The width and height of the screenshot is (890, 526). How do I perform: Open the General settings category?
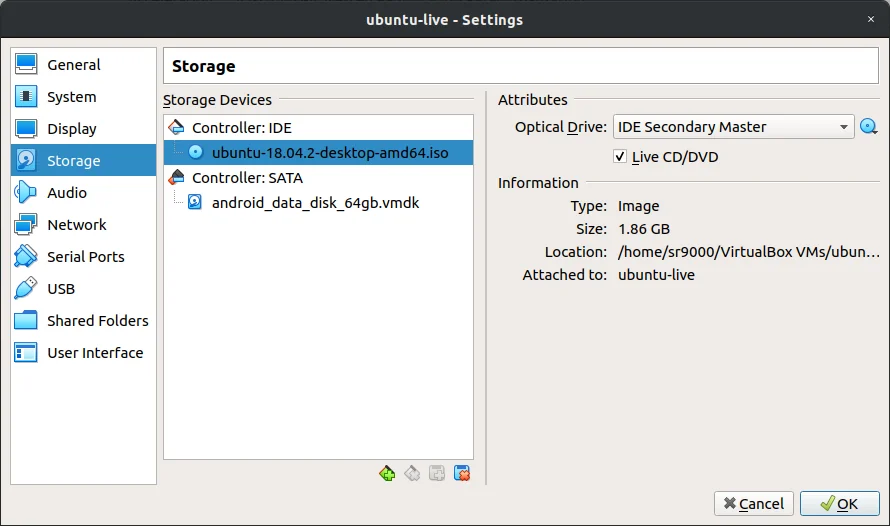(83, 65)
